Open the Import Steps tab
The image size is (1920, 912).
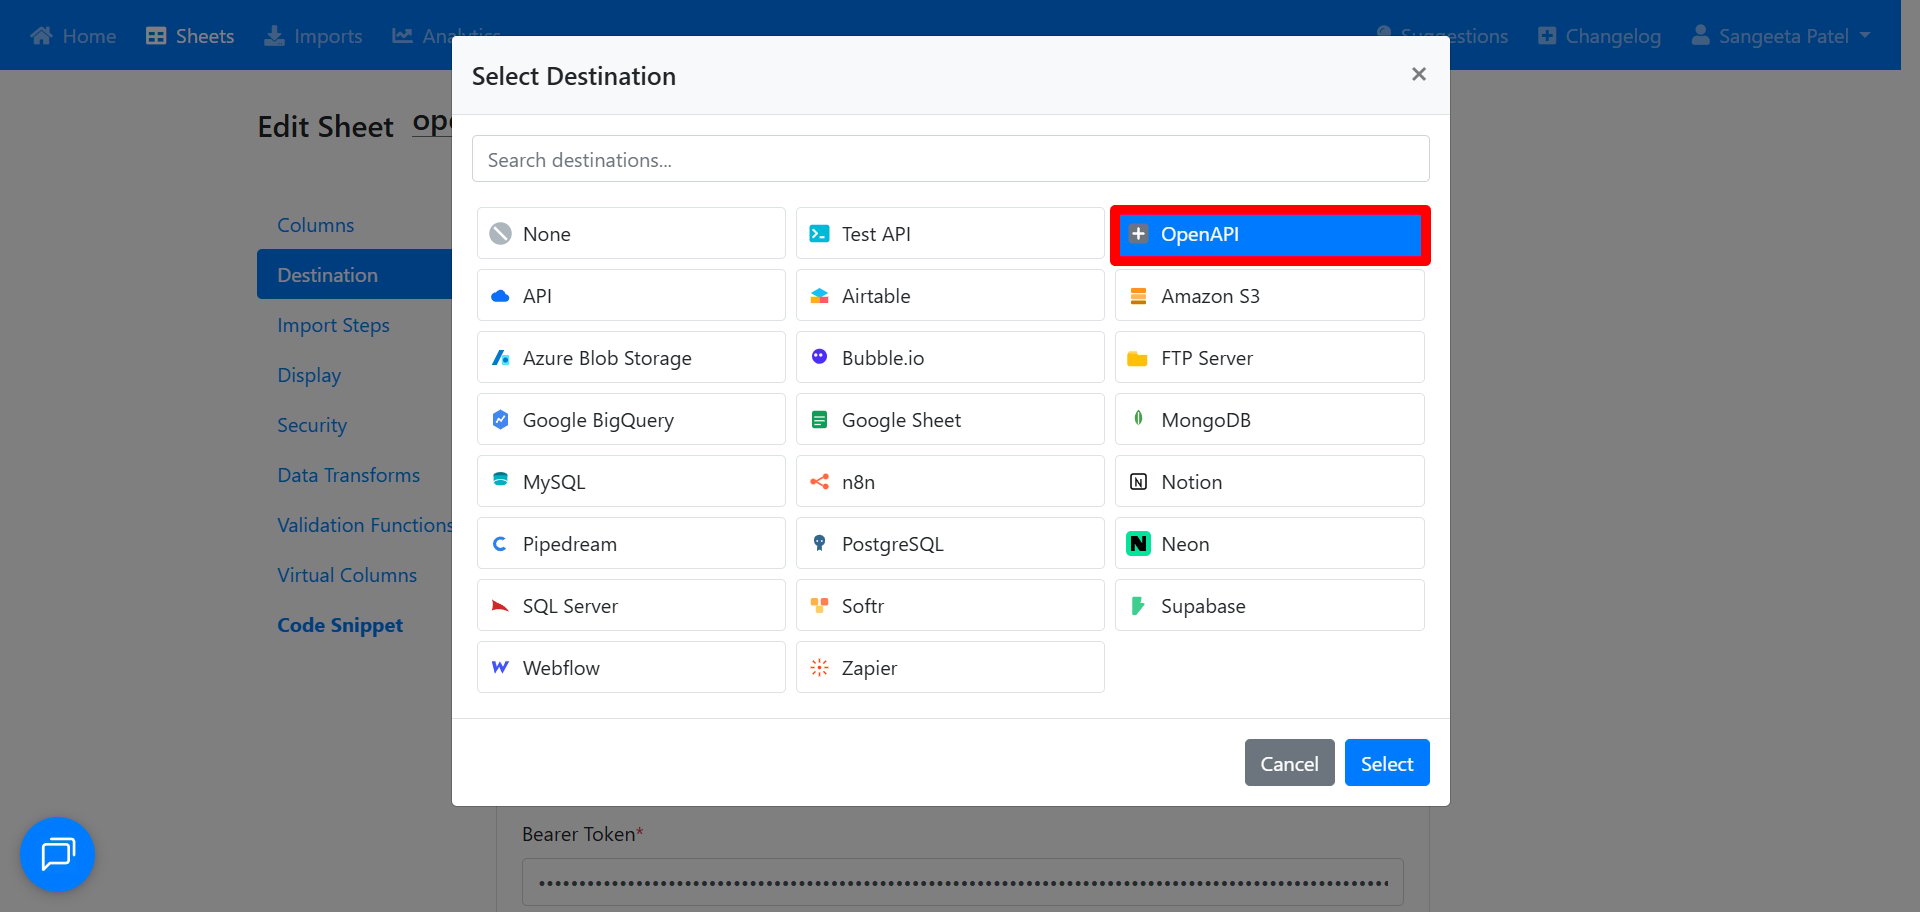click(333, 324)
